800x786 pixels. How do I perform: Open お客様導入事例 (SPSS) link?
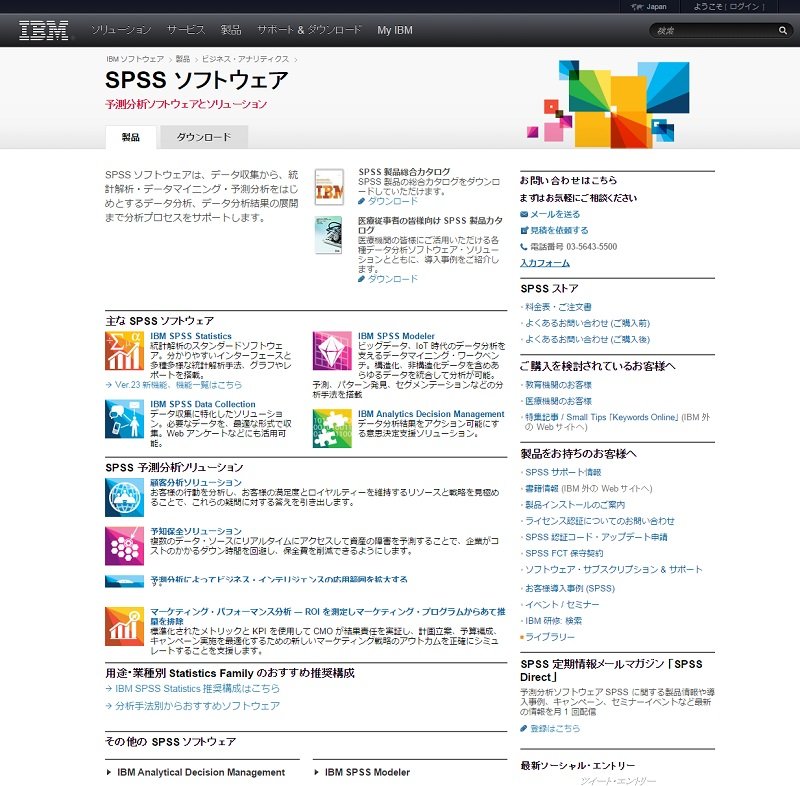[570, 589]
